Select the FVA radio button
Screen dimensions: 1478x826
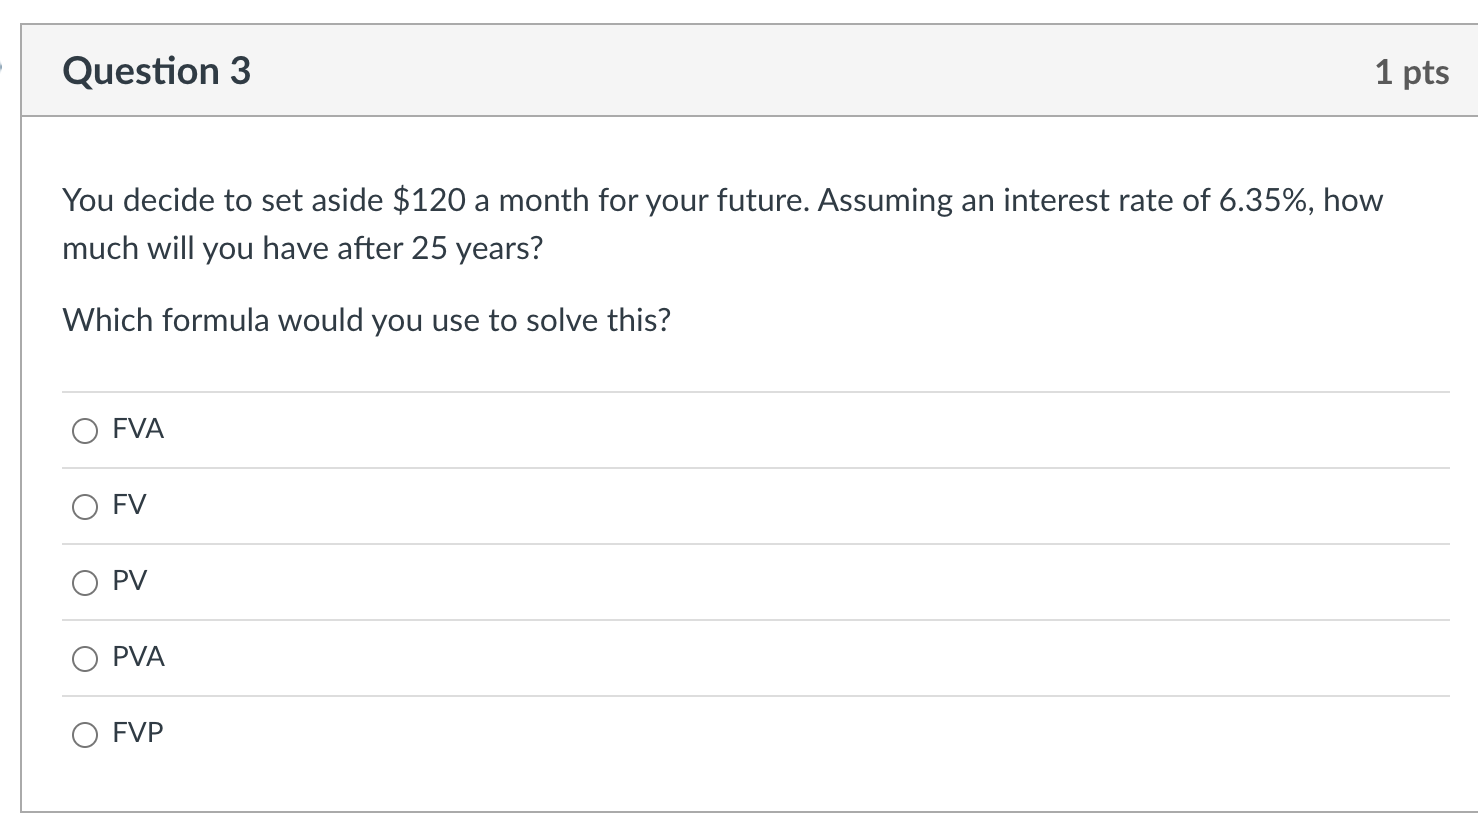[85, 431]
